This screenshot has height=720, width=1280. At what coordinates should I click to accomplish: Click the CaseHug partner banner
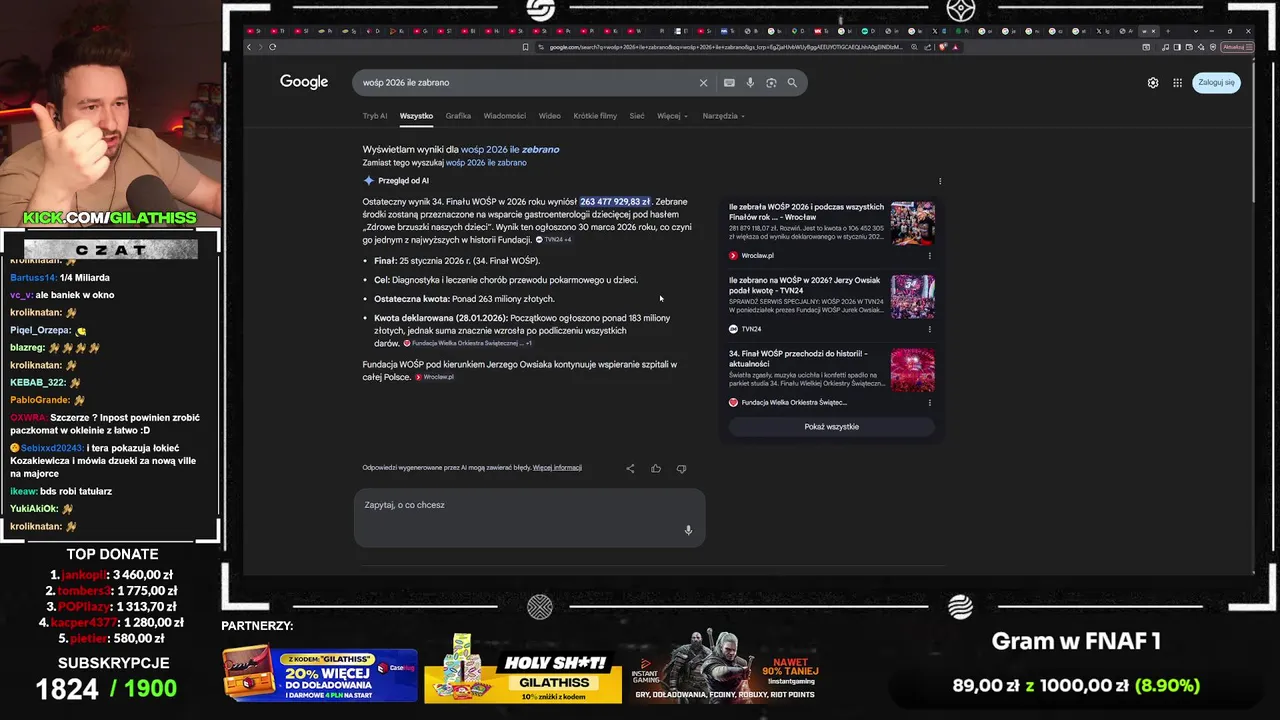click(x=320, y=674)
